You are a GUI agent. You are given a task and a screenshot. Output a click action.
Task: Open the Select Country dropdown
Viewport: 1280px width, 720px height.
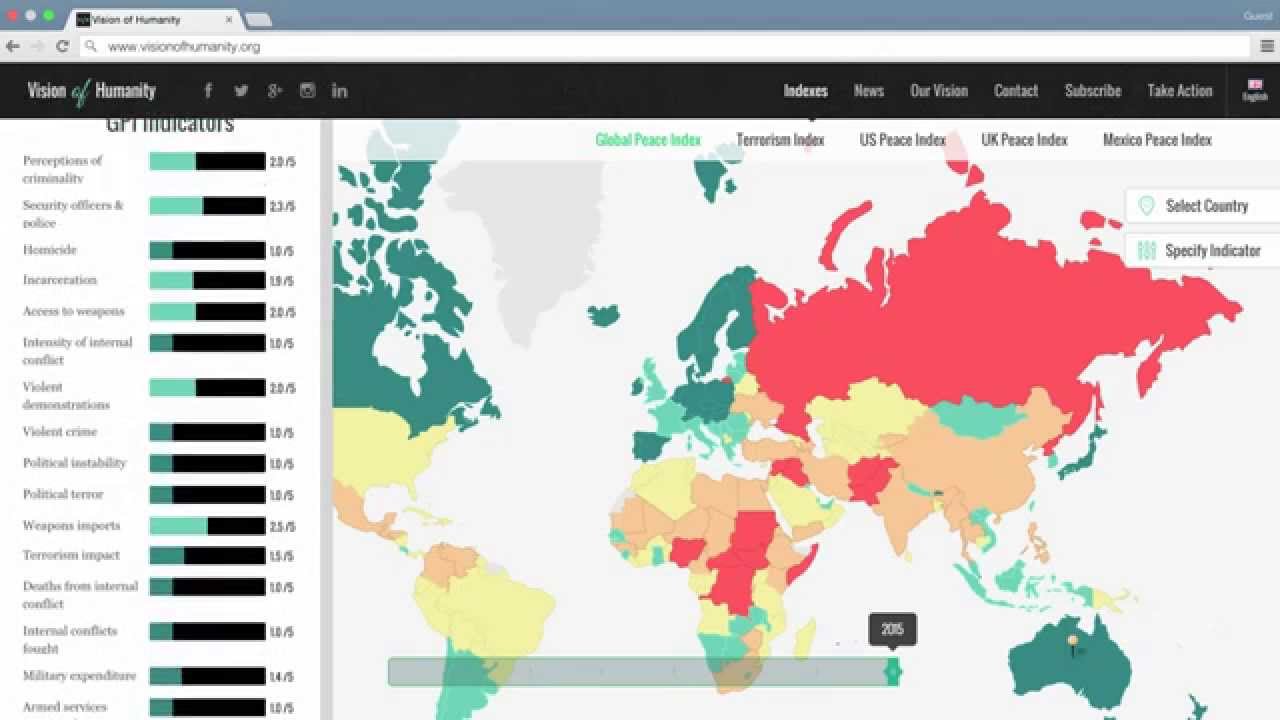point(1205,206)
